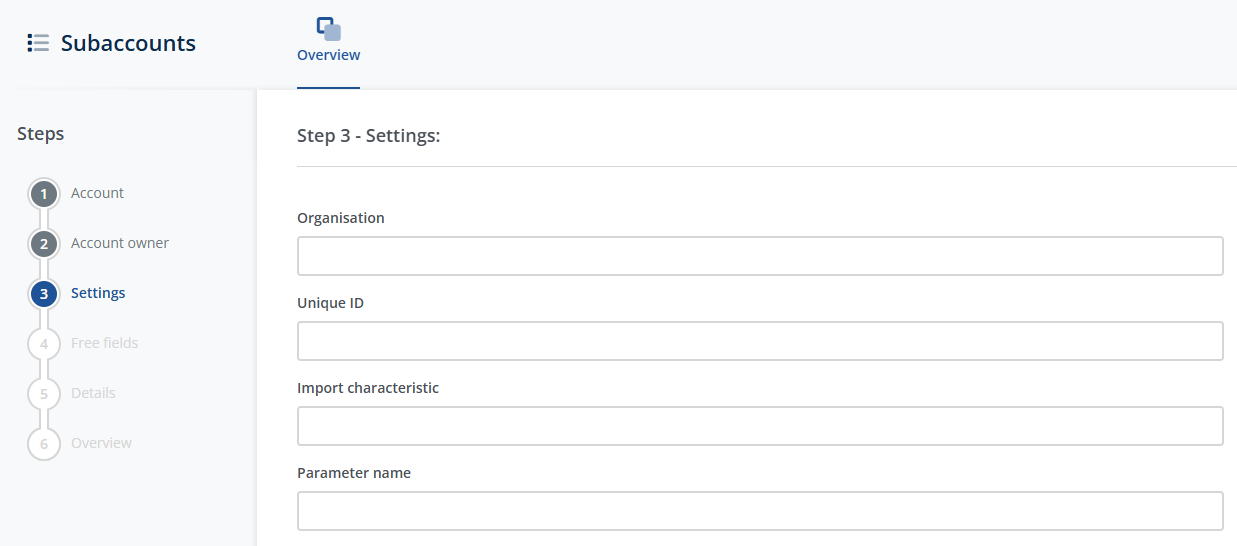The width and height of the screenshot is (1237, 546).
Task: Go to the Details step
Action: click(93, 393)
